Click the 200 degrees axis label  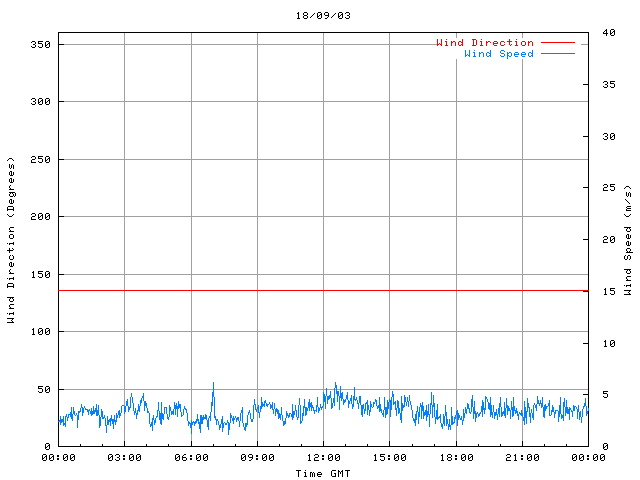coord(40,217)
